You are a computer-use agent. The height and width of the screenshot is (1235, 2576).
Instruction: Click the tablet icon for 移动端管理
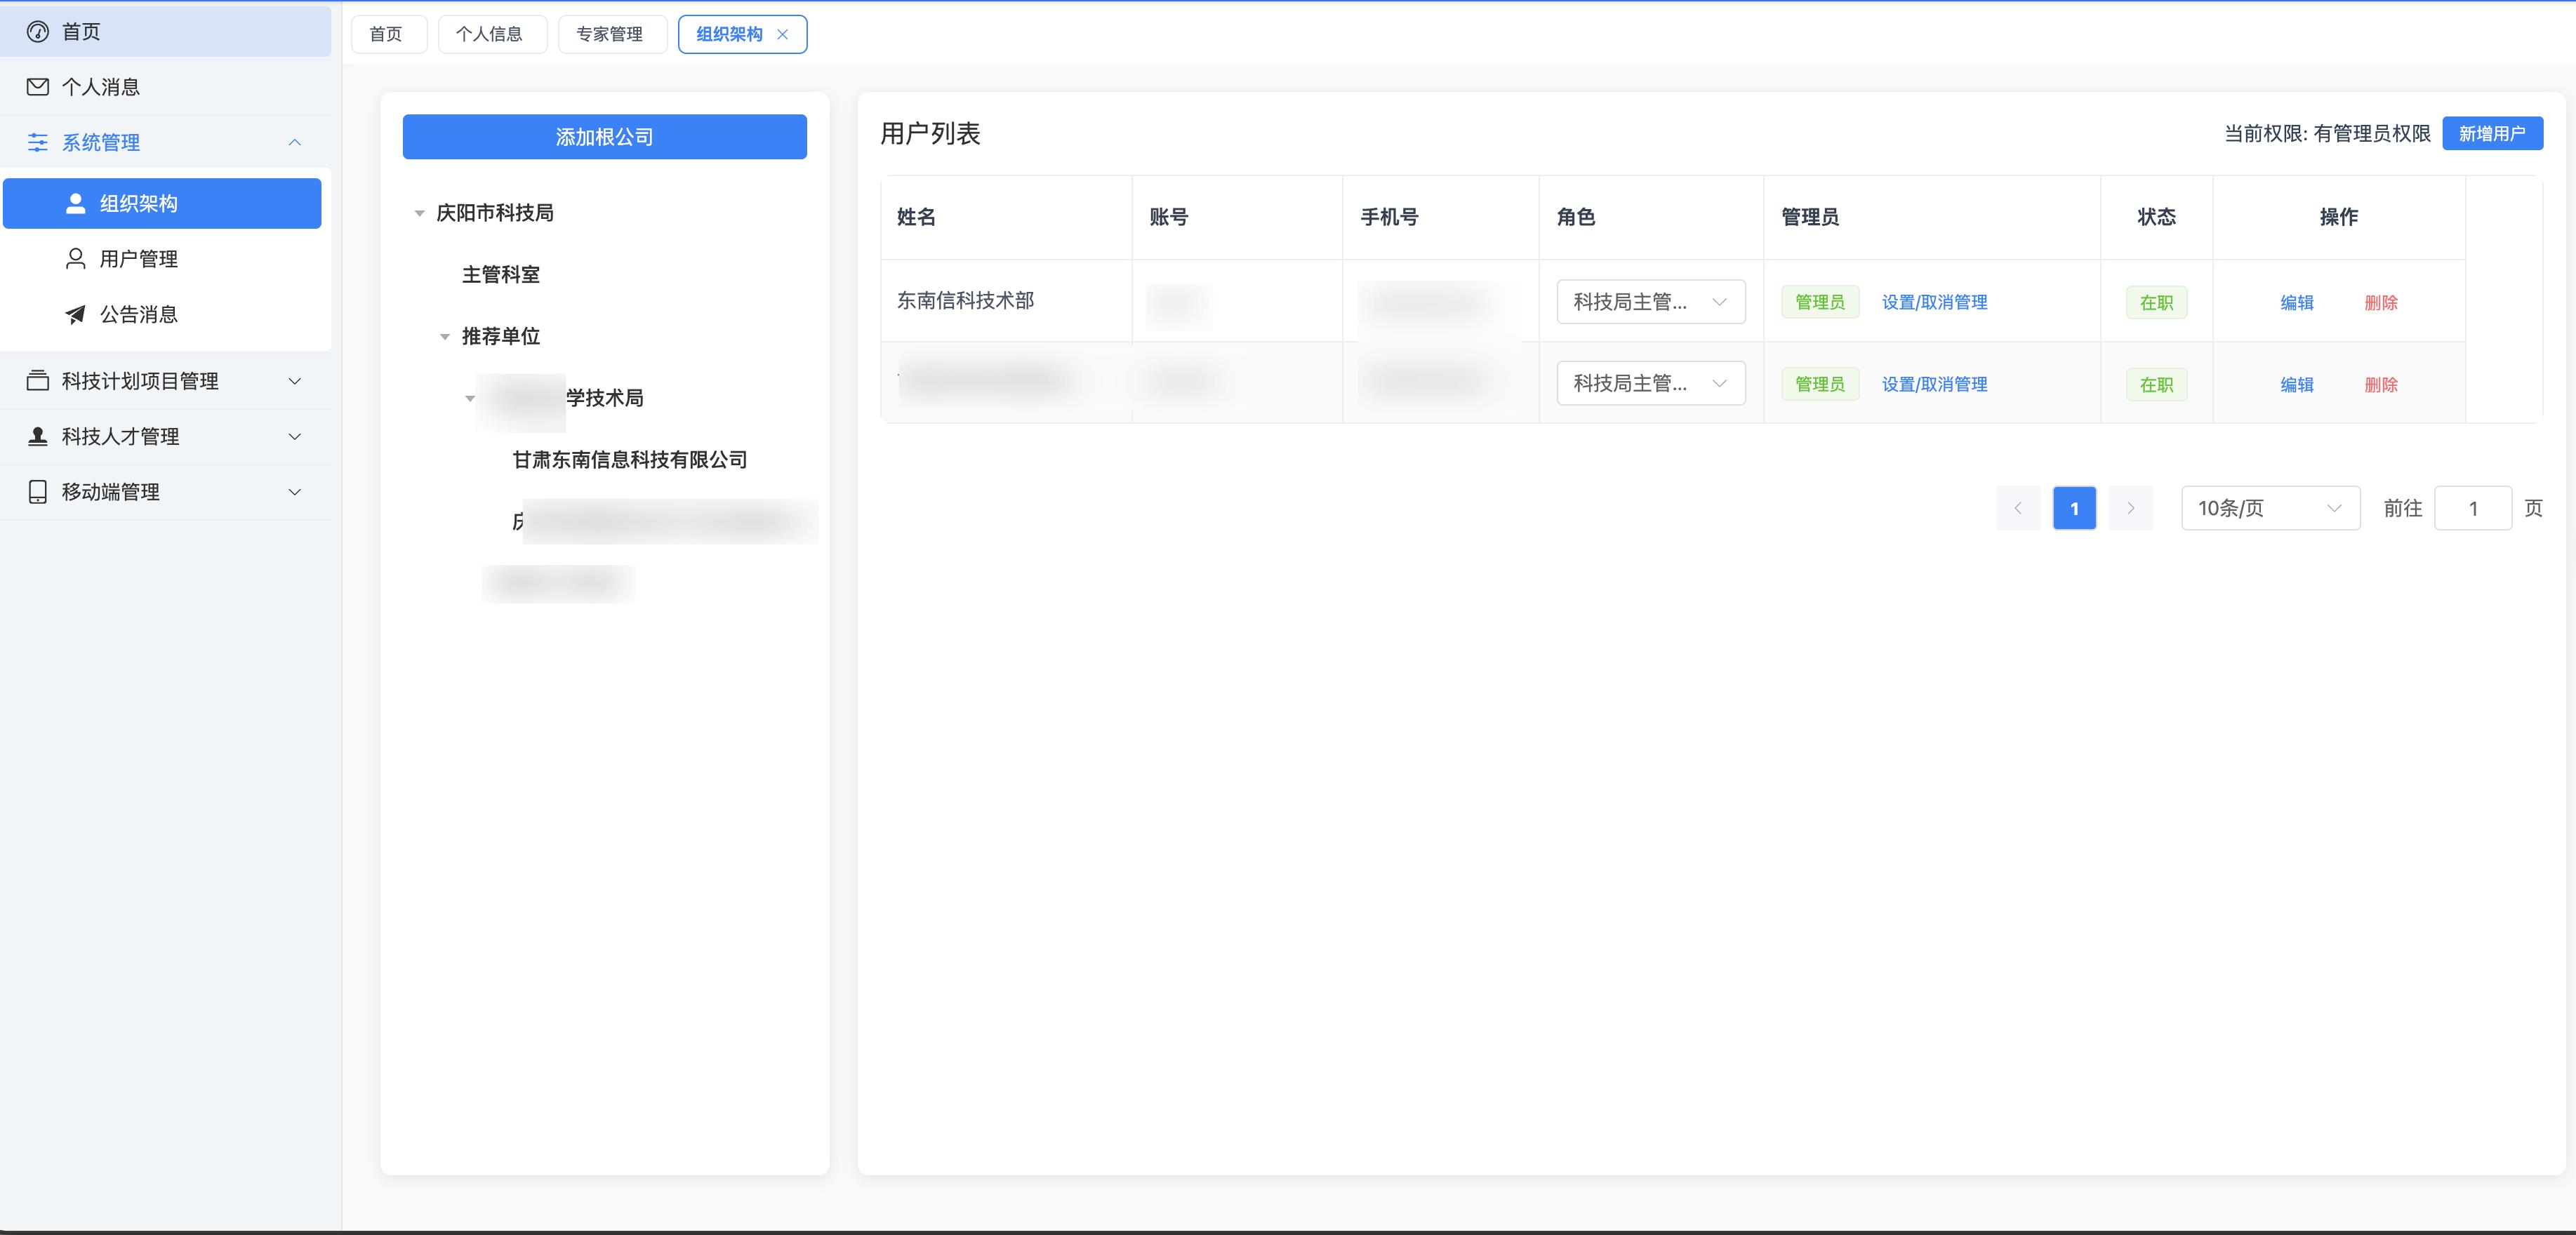pyautogui.click(x=38, y=492)
